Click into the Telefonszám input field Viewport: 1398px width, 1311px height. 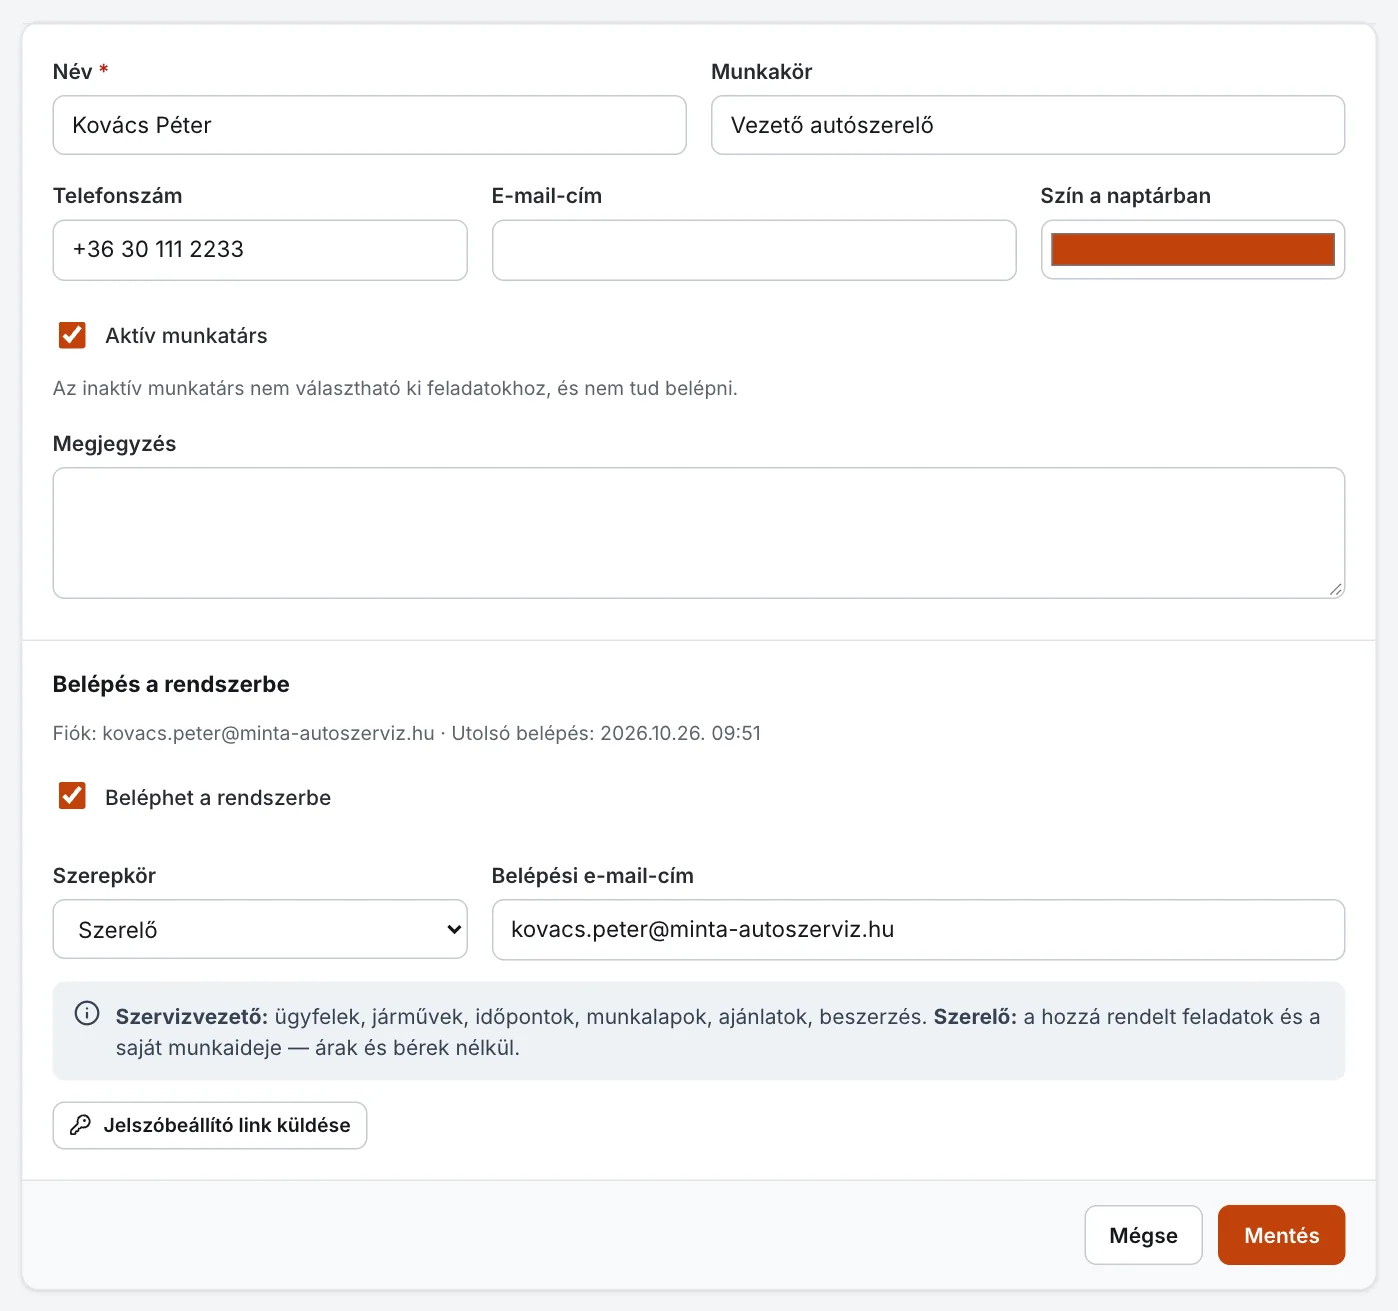pos(260,250)
